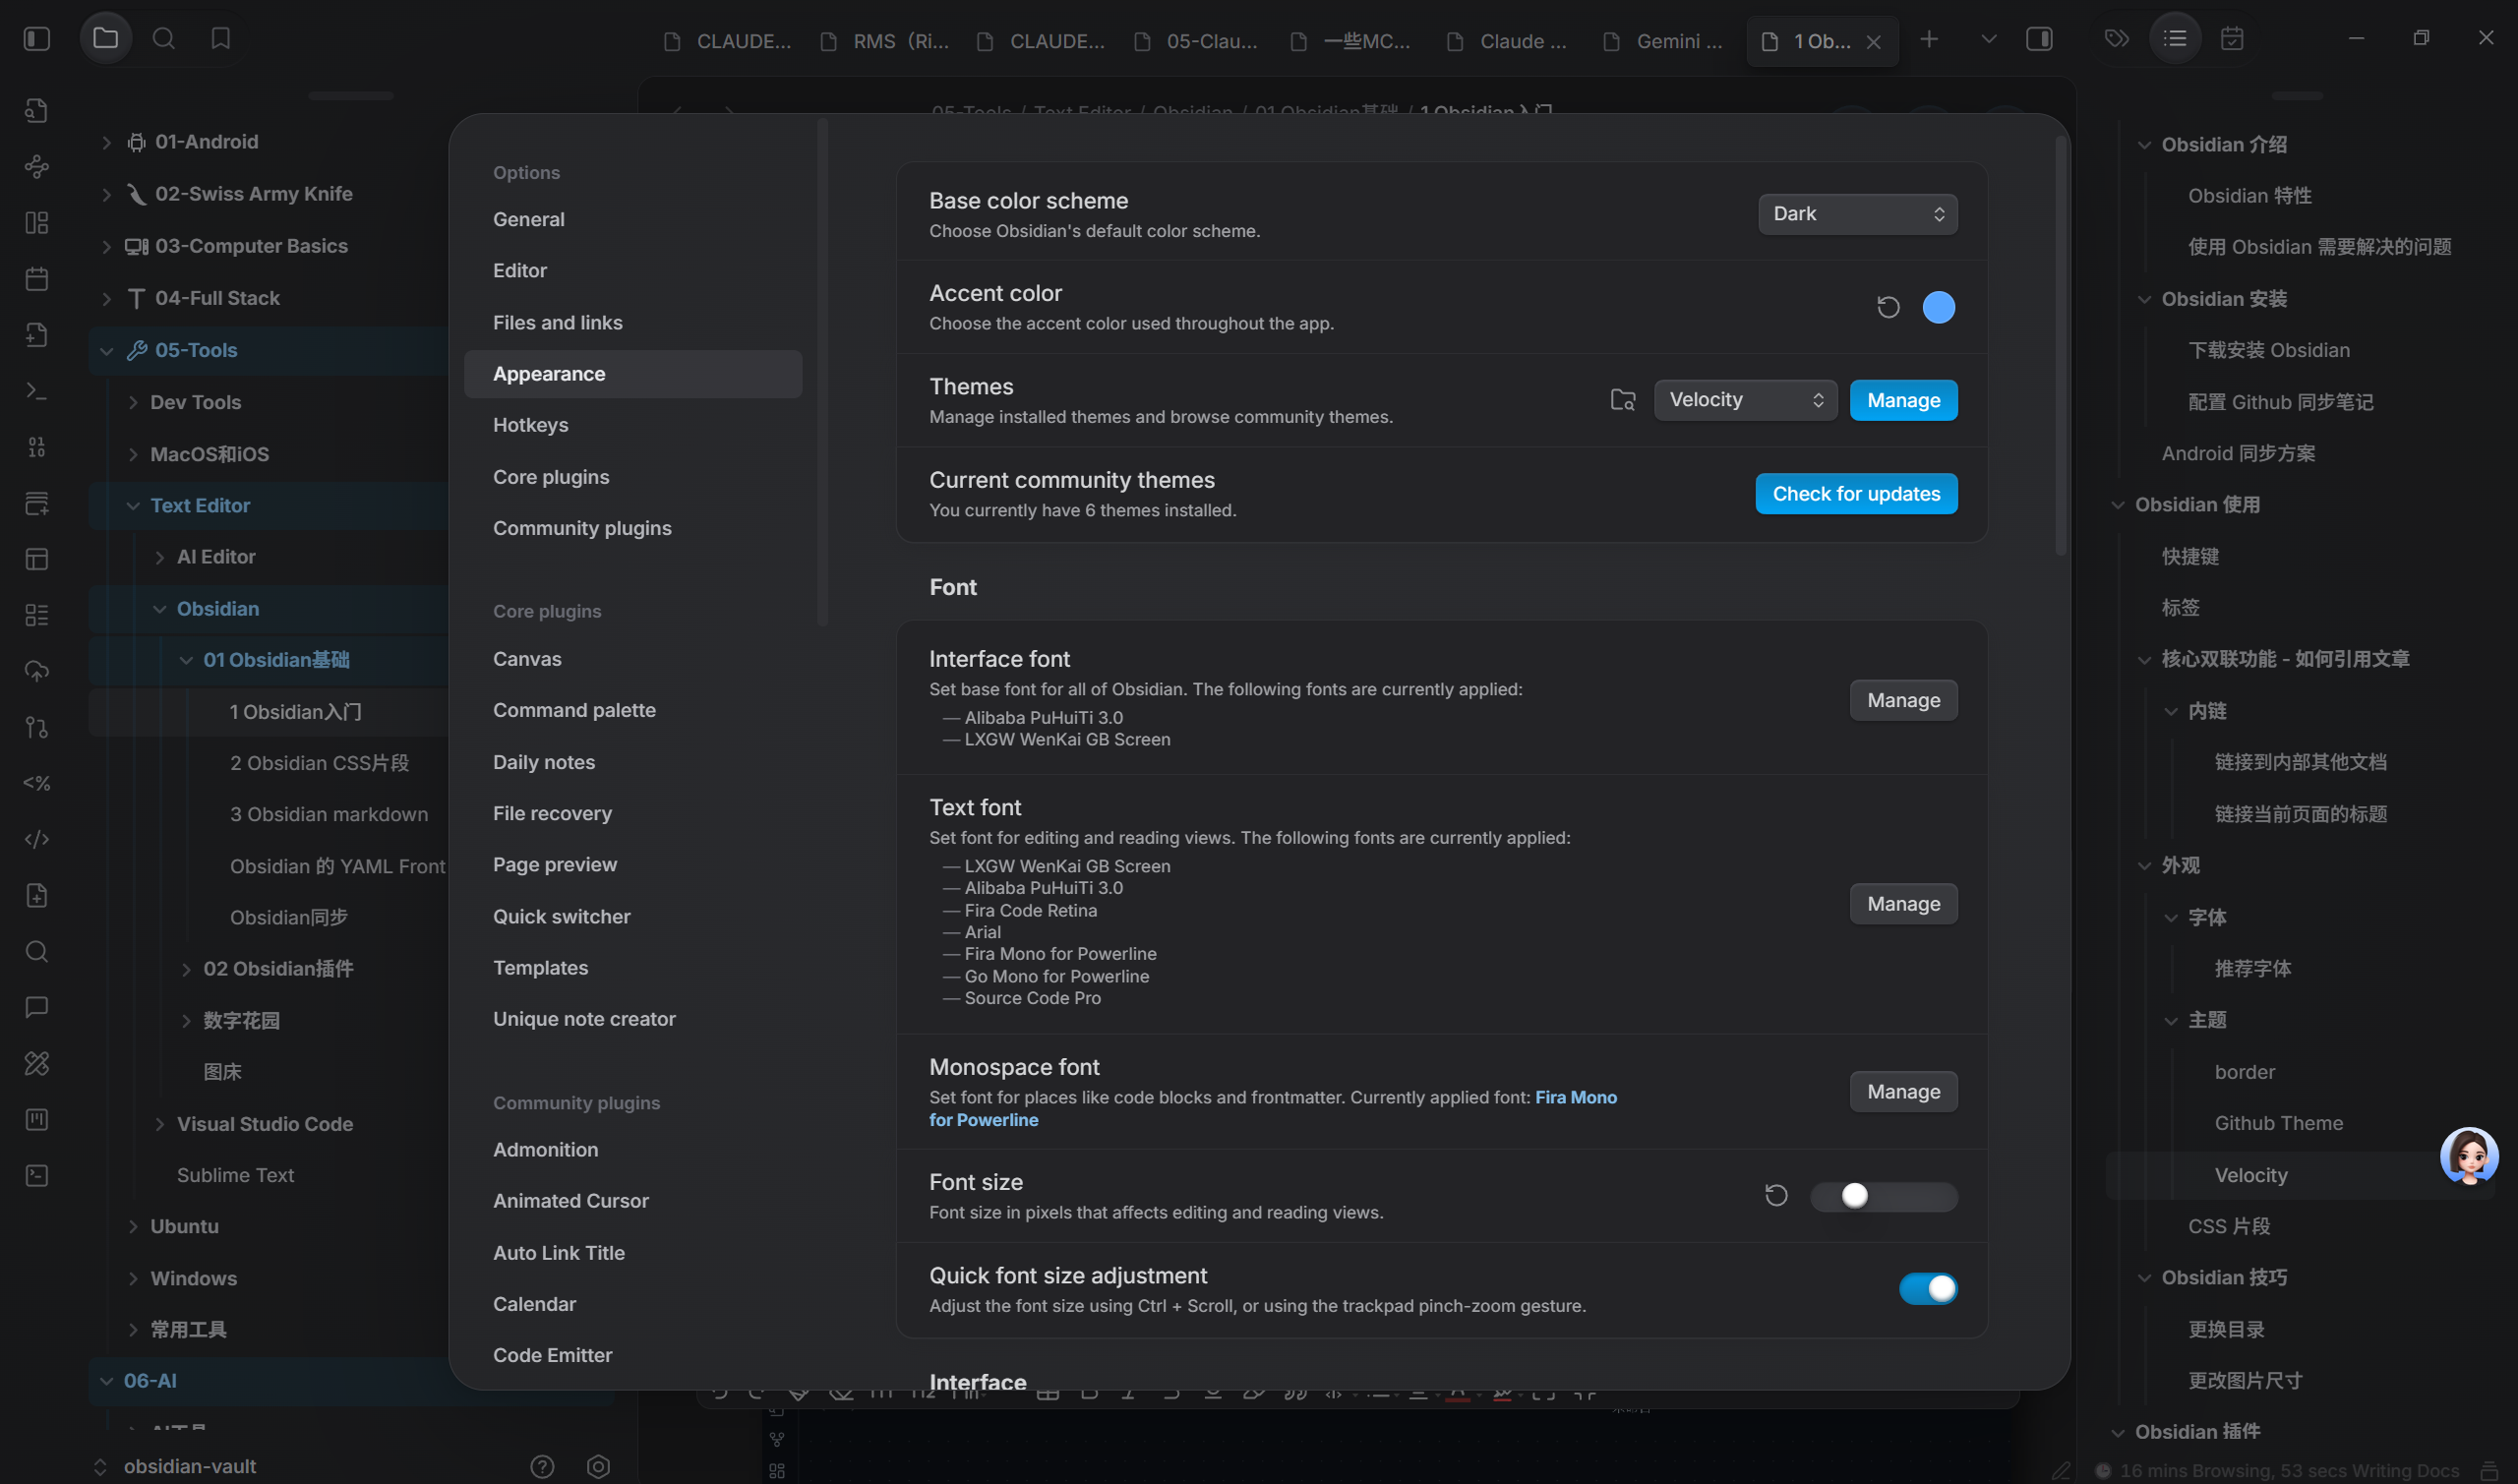Image resolution: width=2518 pixels, height=1484 pixels.
Task: Click the Check for updates button
Action: 1855,494
